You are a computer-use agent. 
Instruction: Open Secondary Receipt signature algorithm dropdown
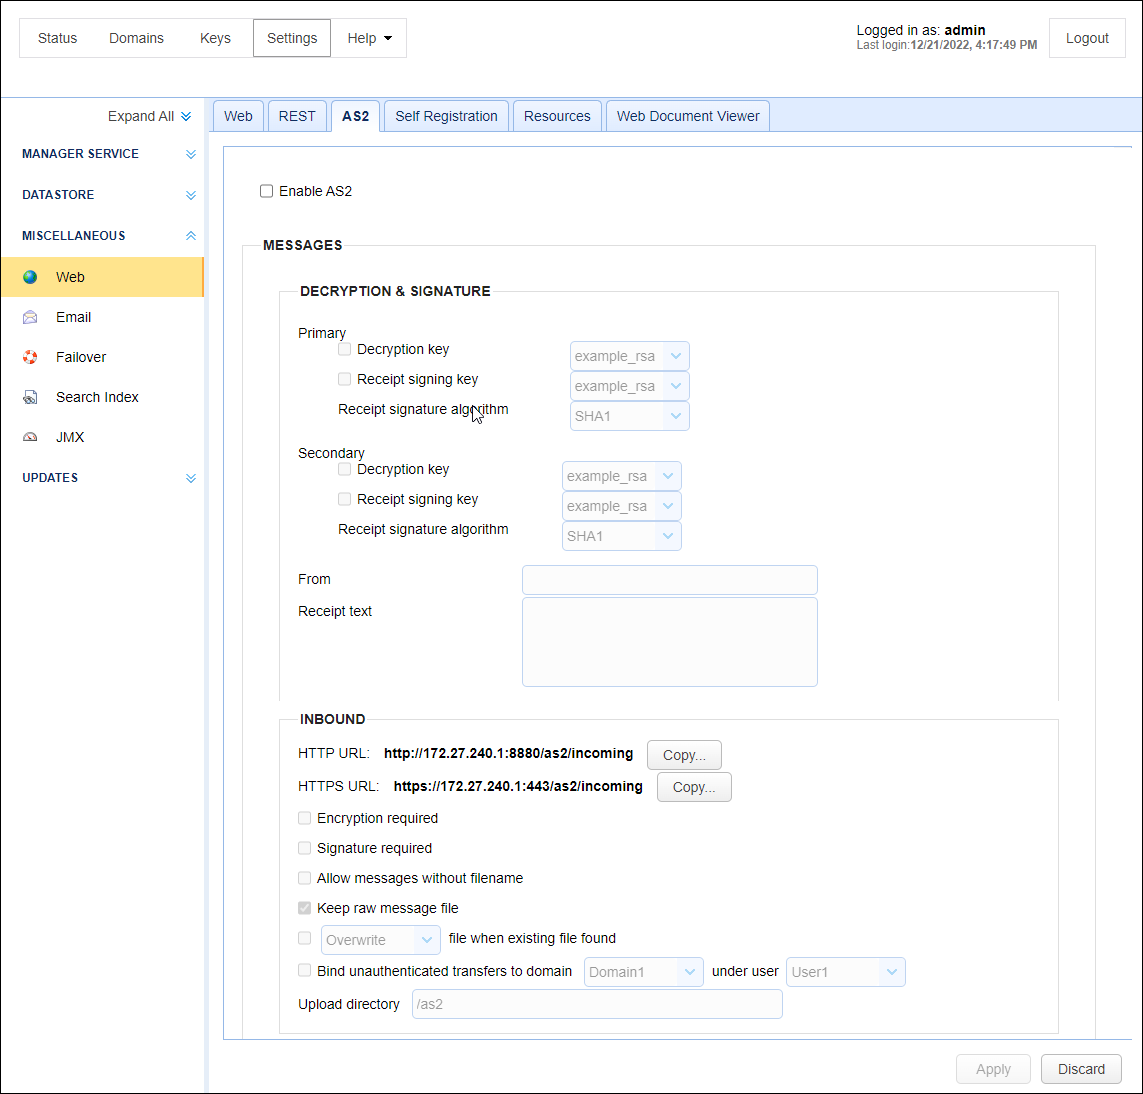[622, 536]
